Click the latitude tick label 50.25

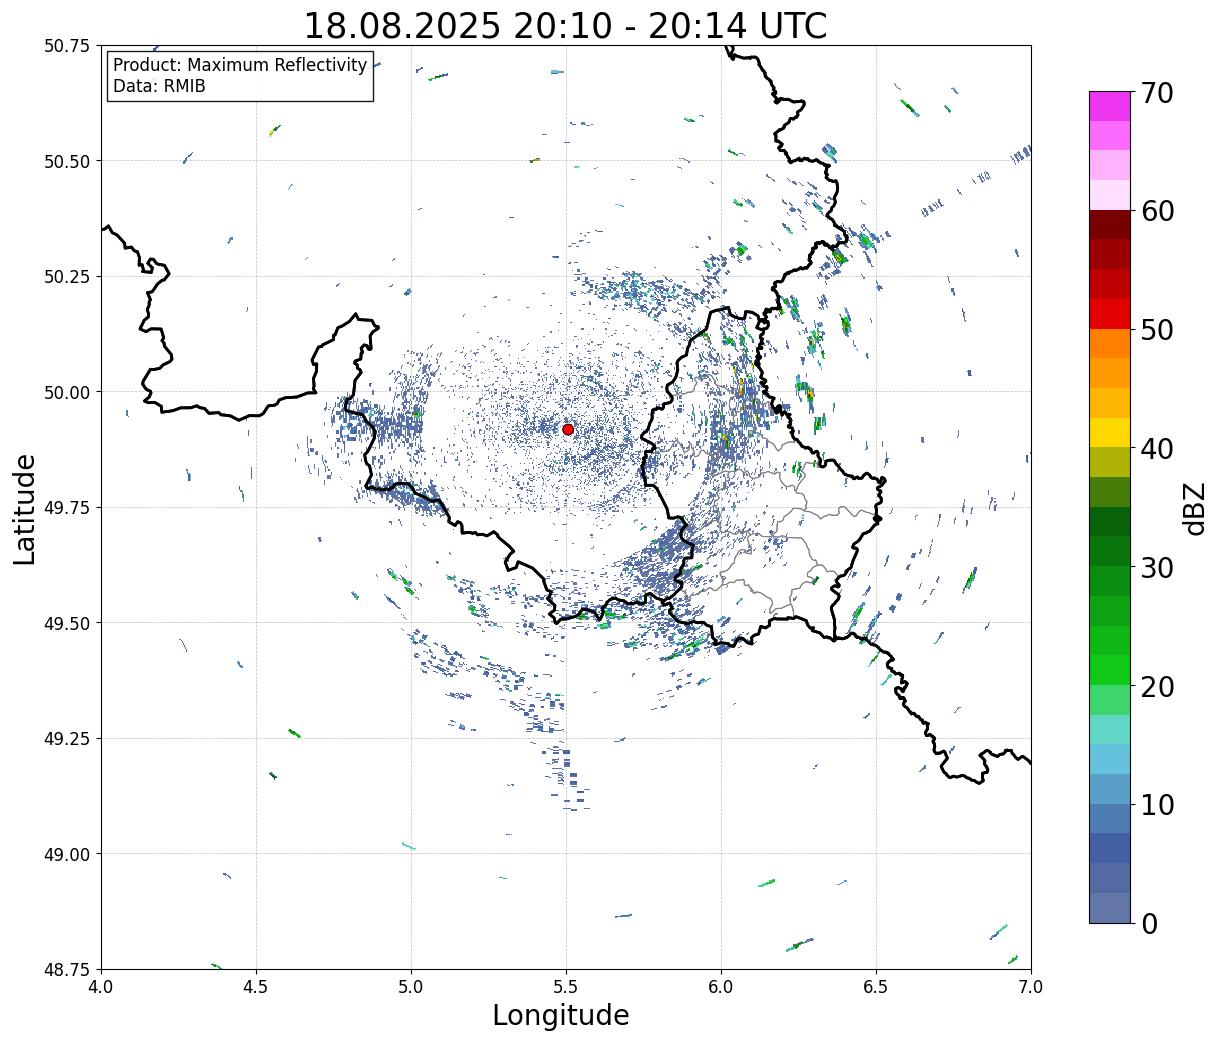tap(67, 277)
